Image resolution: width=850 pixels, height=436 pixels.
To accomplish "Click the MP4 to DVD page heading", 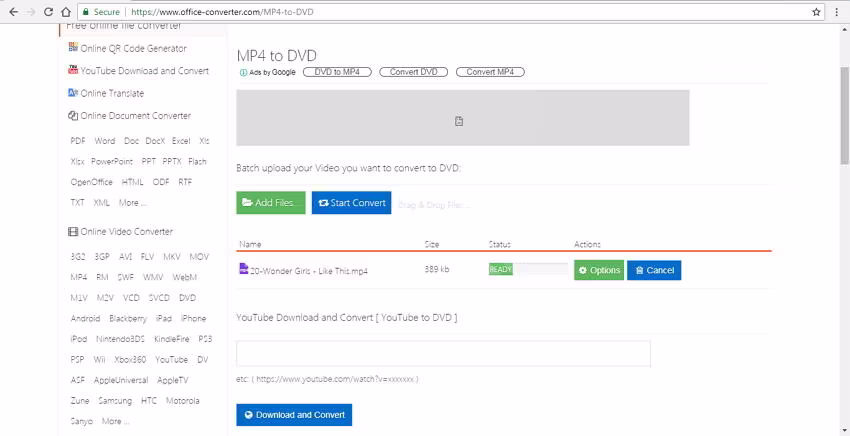I will tap(276, 55).
